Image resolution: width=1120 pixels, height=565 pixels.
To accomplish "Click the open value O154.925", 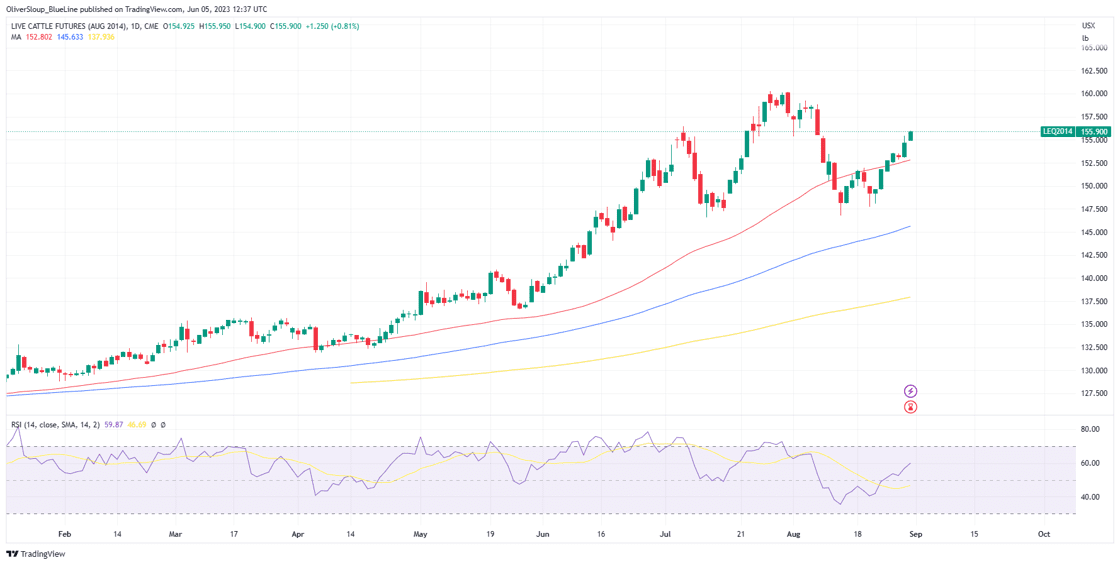I will coord(179,26).
